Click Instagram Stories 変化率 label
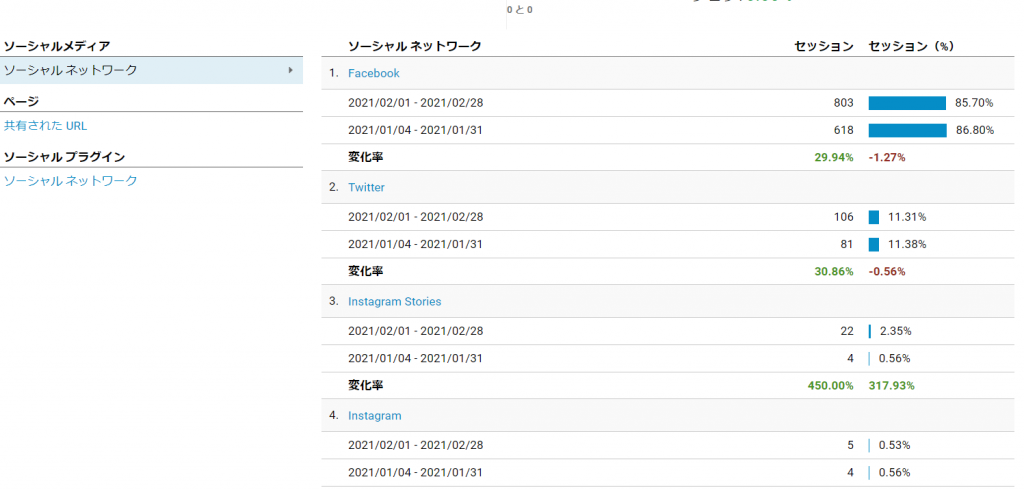 [x=366, y=385]
